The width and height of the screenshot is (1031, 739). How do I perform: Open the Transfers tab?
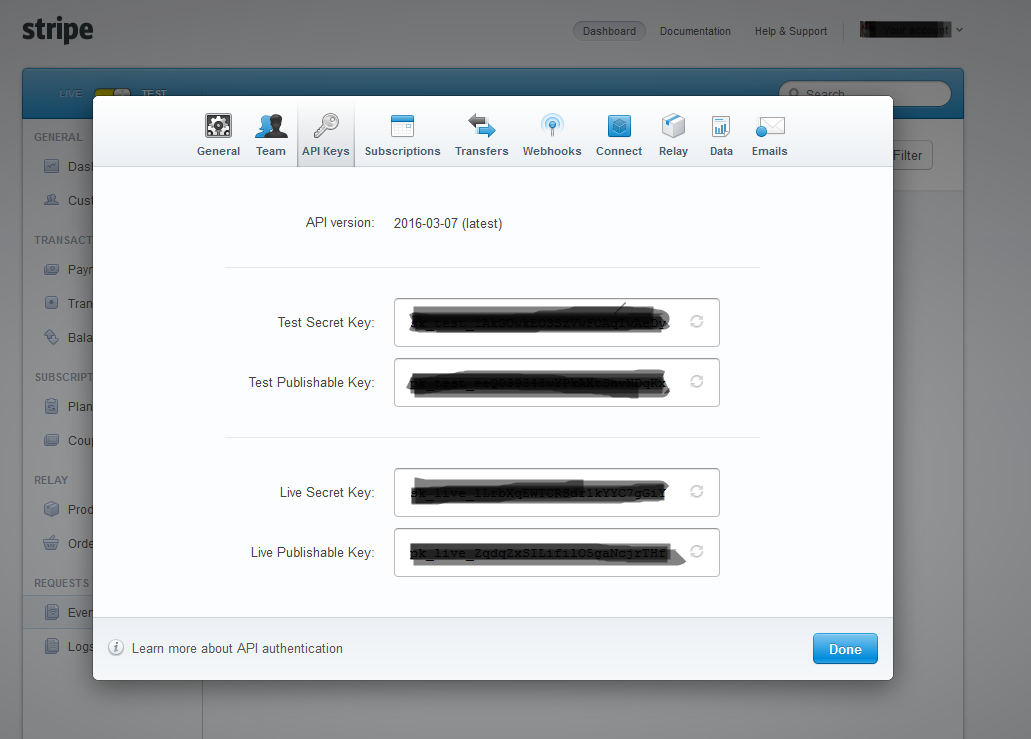(481, 135)
